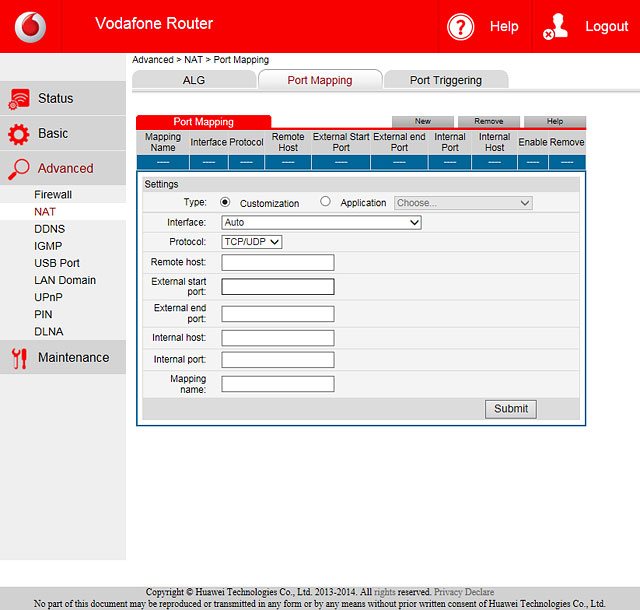The height and width of the screenshot is (610, 640).
Task: Focus the Remote host input field
Action: (278, 263)
